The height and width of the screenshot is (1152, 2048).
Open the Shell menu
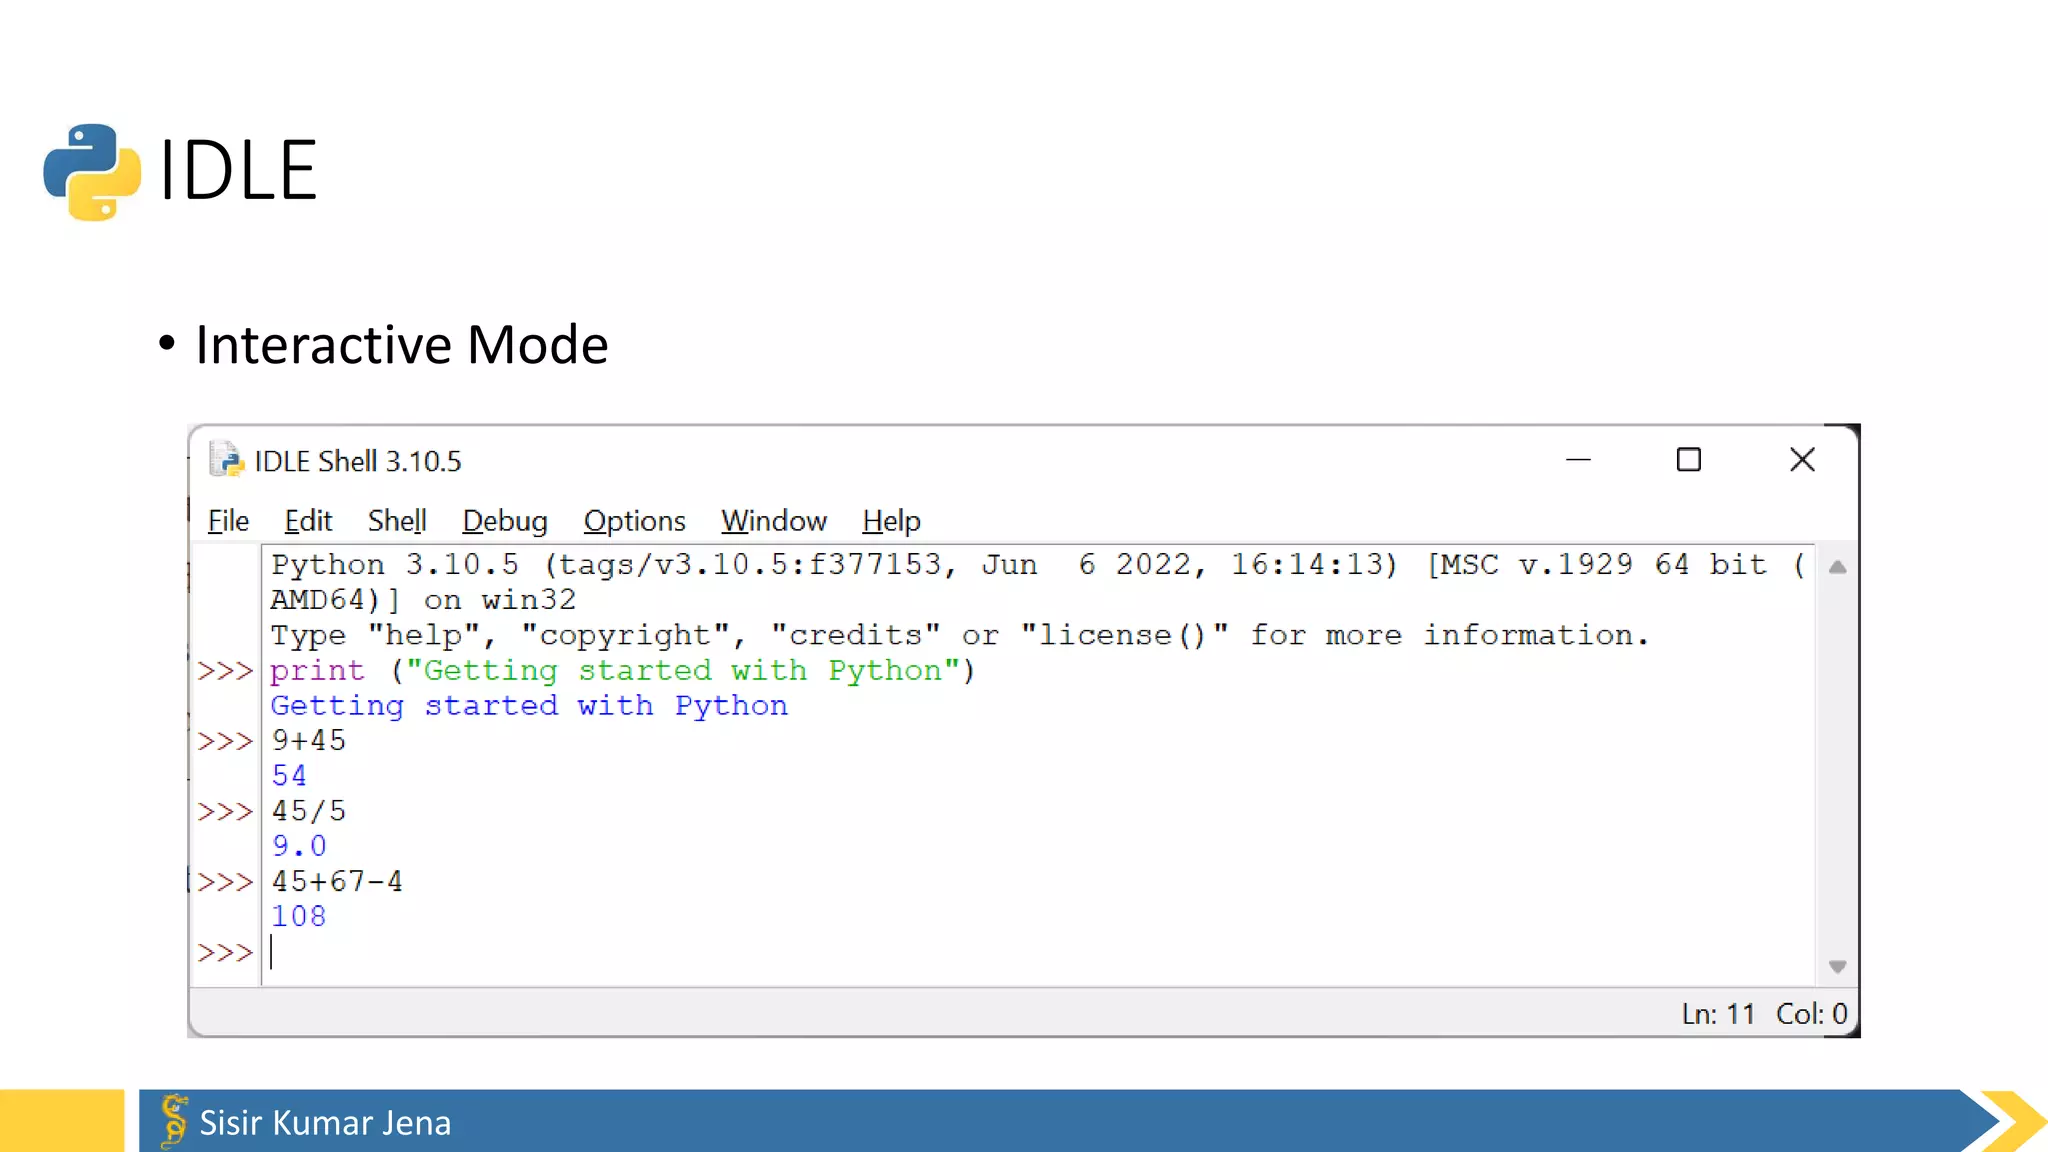tap(397, 521)
